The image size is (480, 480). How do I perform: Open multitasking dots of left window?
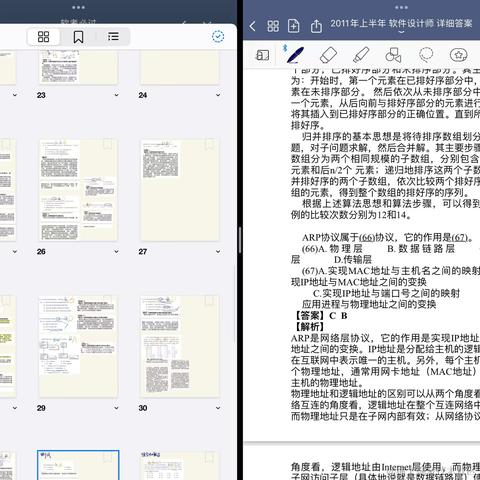[78, 7]
